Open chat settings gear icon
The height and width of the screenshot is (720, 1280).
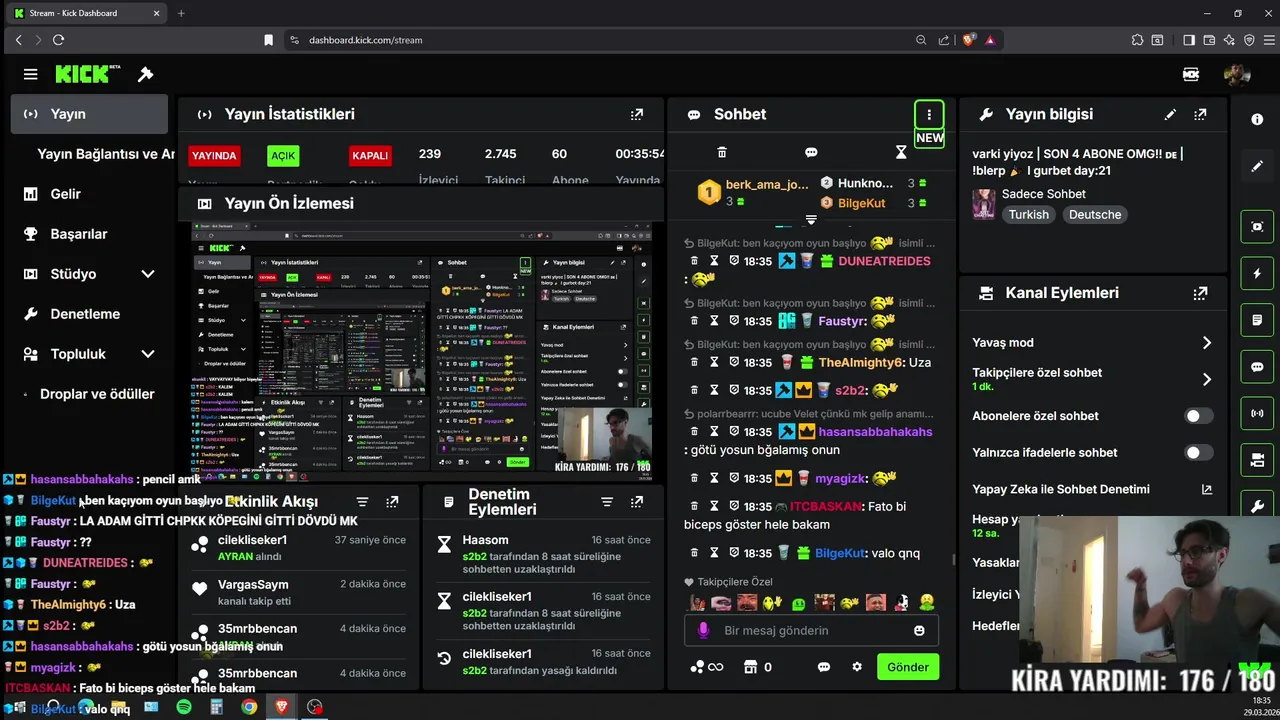856,667
